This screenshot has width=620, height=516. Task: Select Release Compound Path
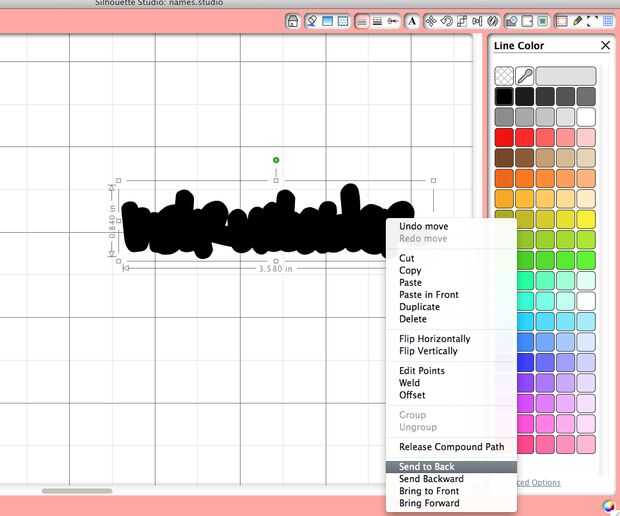pyautogui.click(x=452, y=447)
